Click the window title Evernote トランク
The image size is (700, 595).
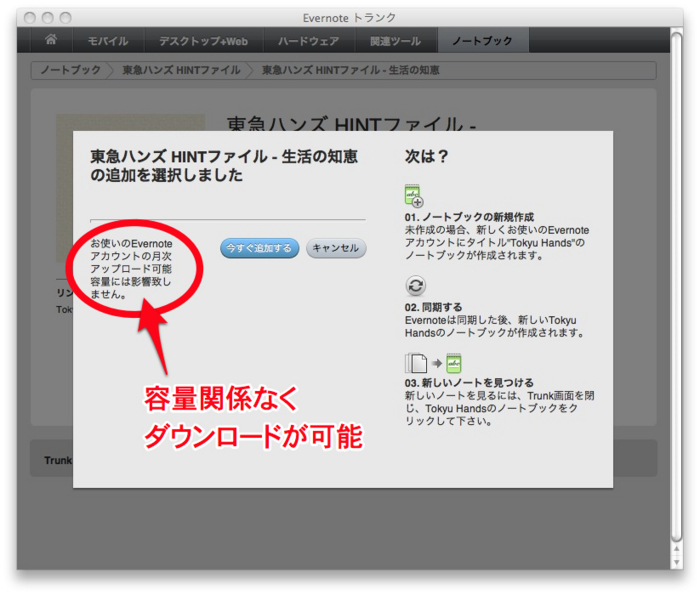349,18
